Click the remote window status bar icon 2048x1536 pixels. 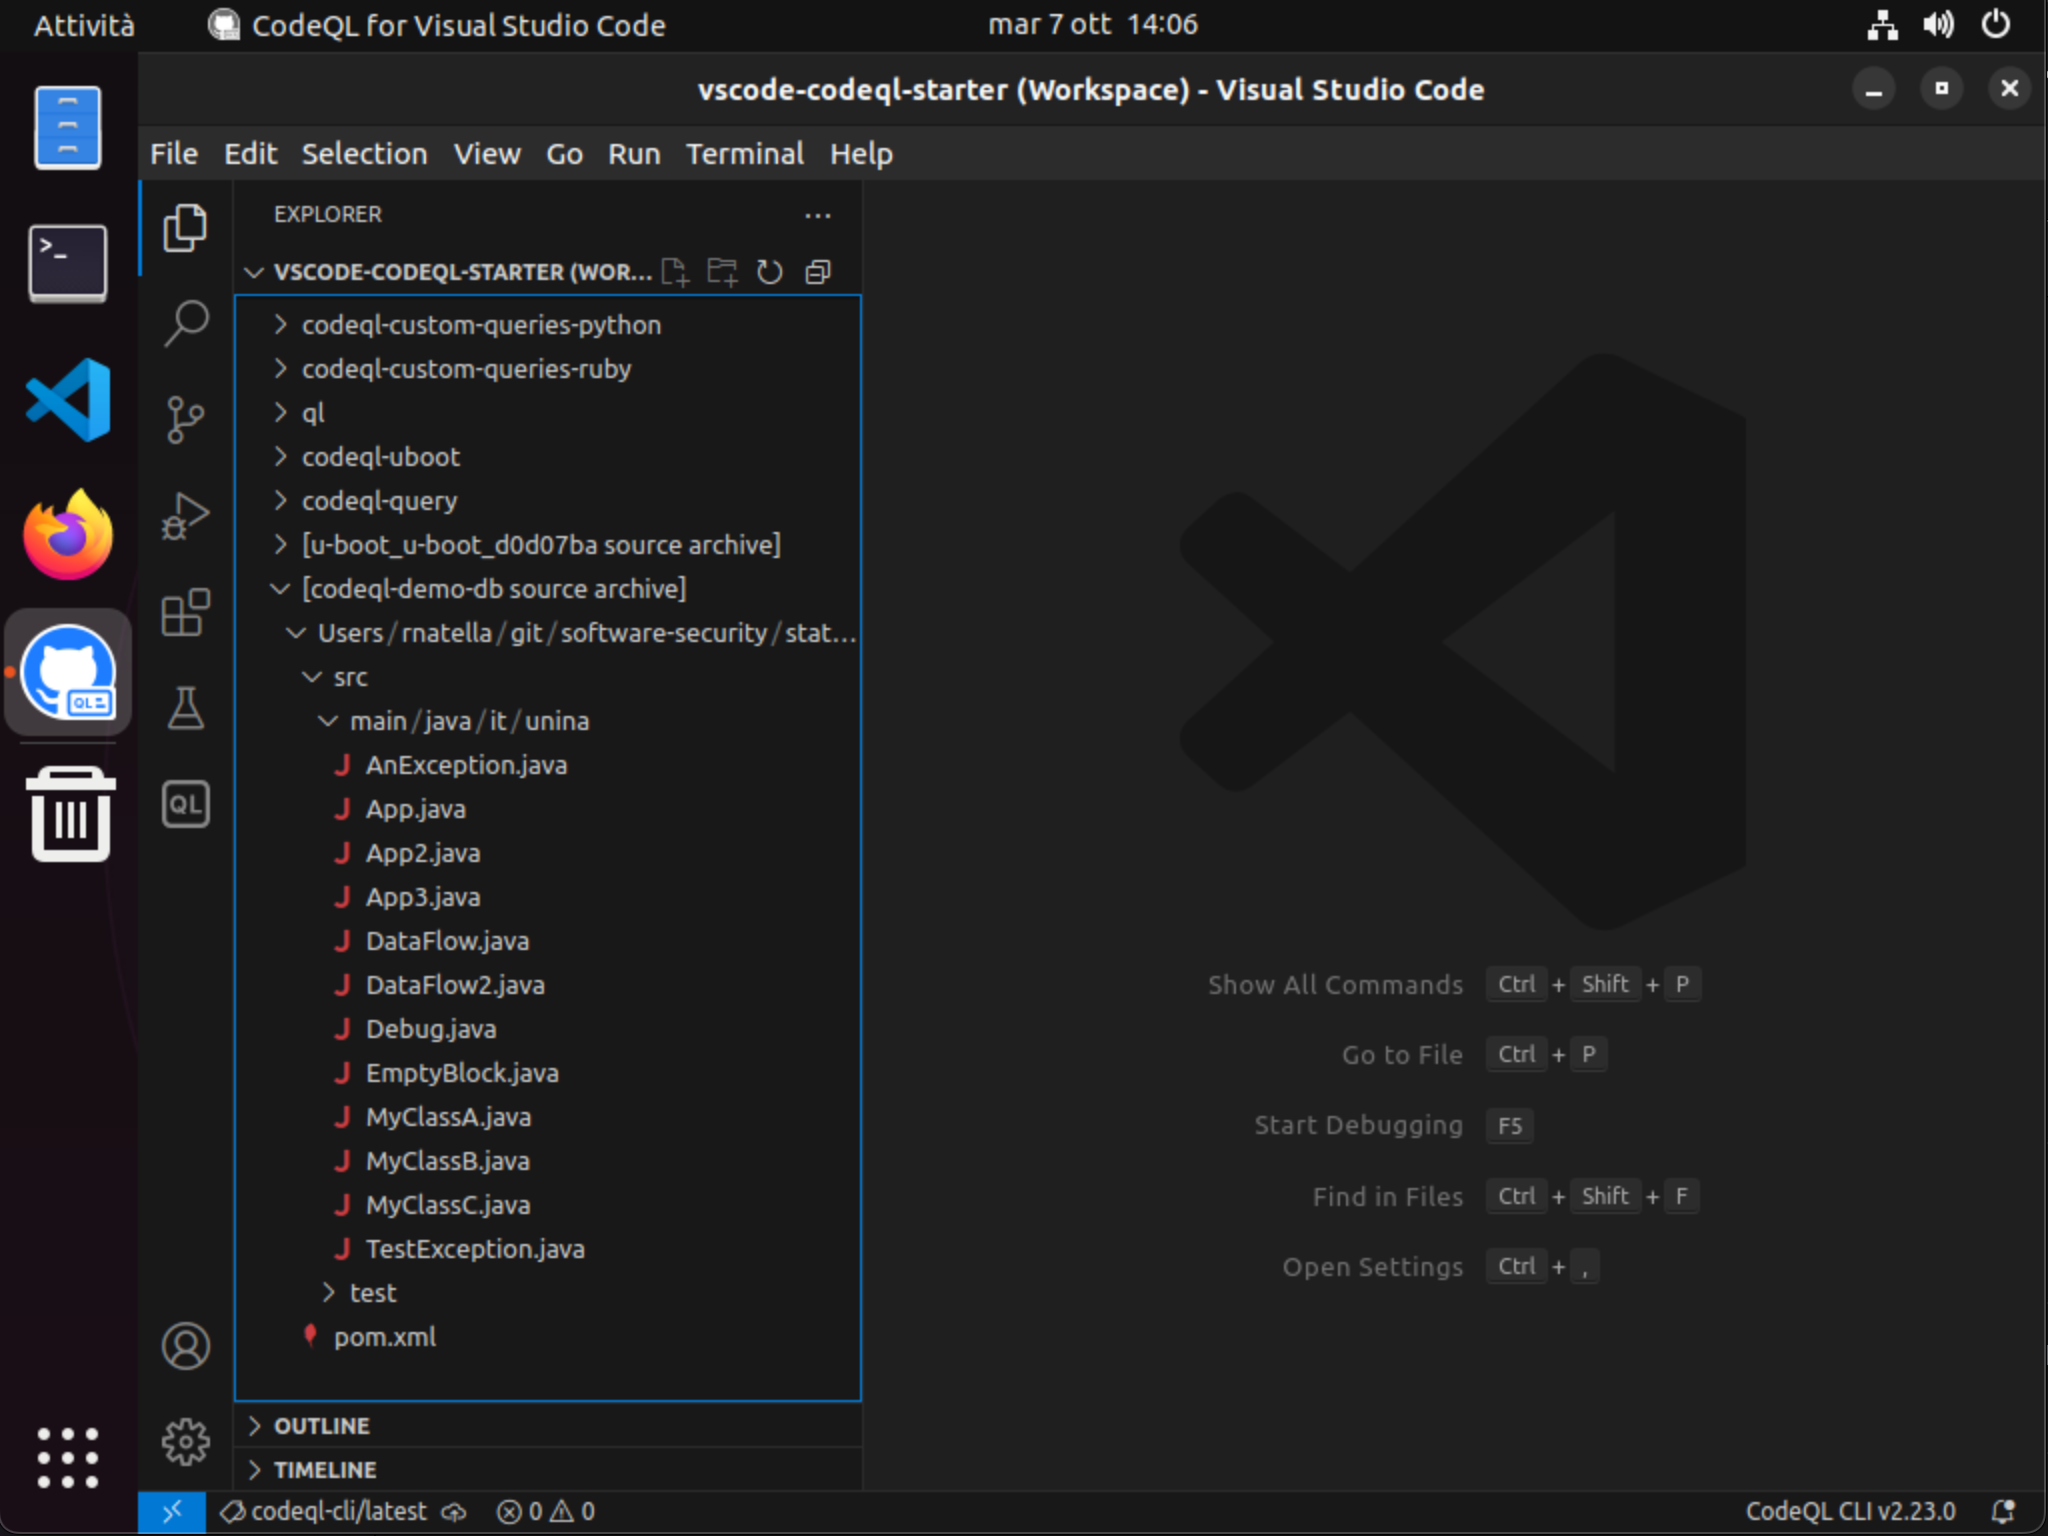172,1511
